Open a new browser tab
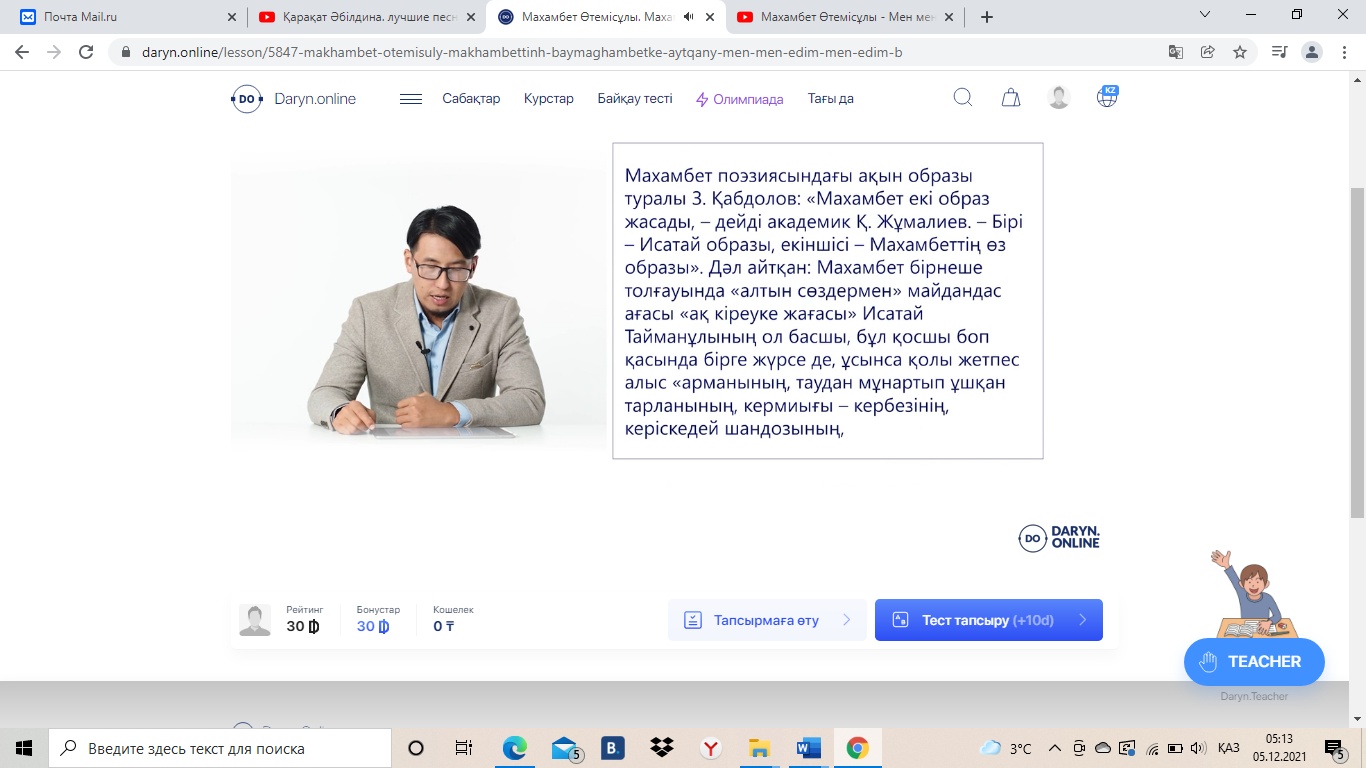 [987, 17]
